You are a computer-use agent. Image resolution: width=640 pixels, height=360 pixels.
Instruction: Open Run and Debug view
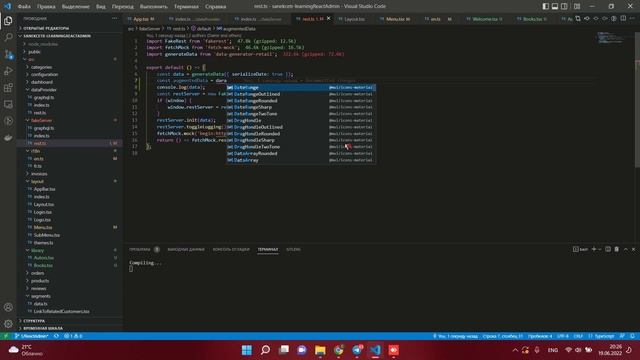(8, 71)
